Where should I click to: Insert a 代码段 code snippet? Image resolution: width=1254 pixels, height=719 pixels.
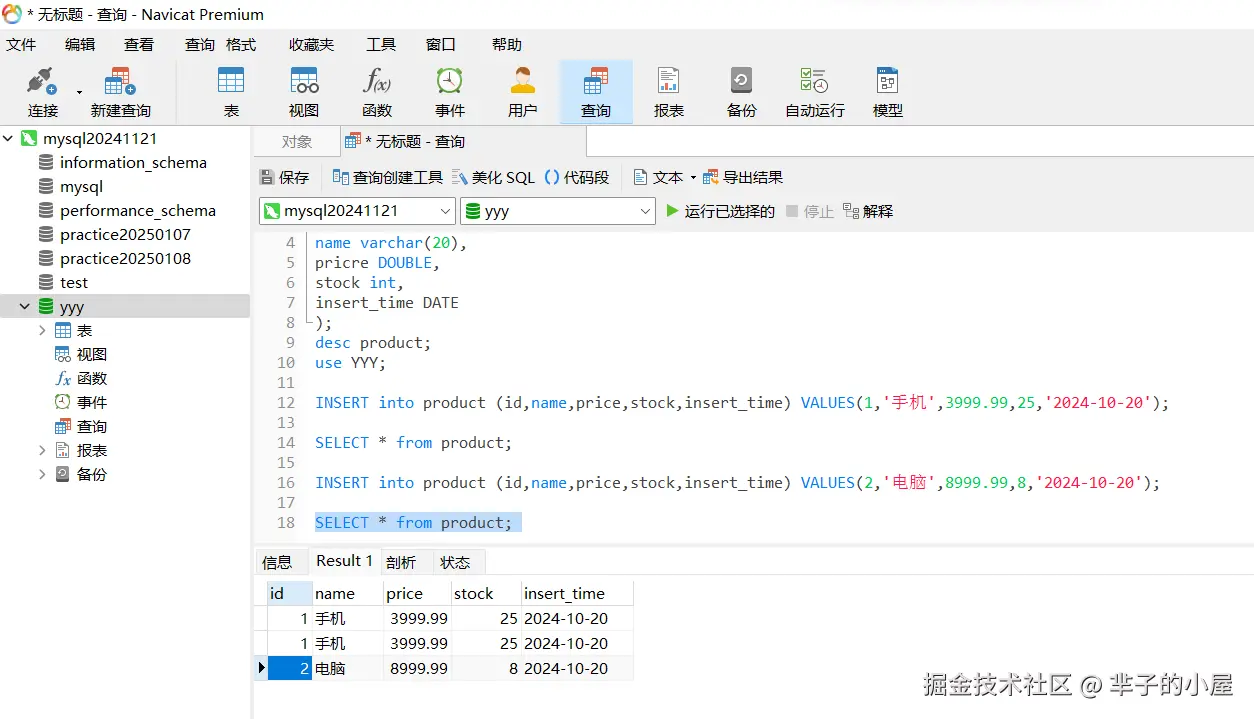click(x=577, y=177)
